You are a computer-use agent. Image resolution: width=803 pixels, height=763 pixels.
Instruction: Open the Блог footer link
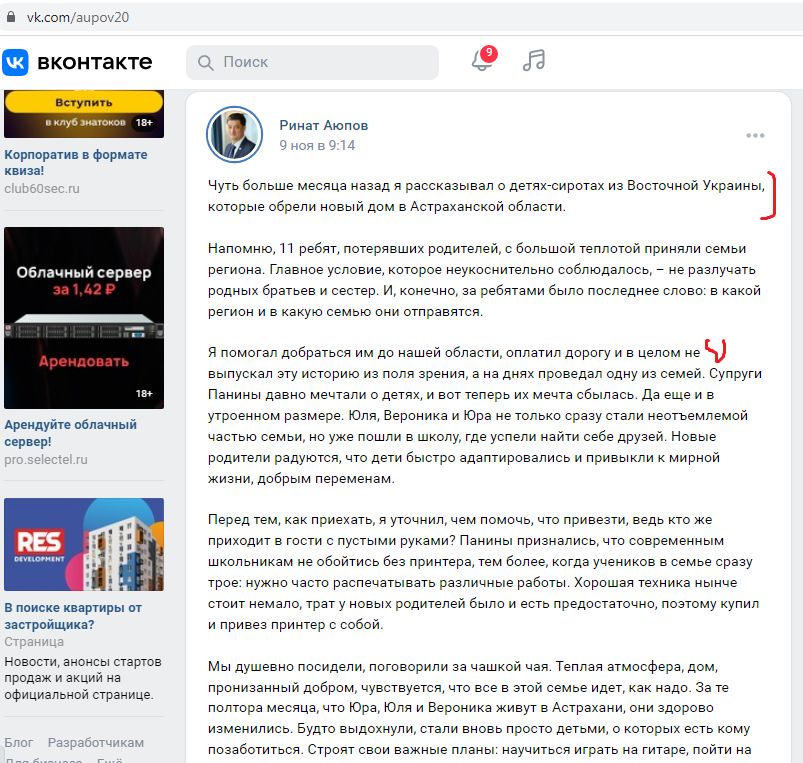[19, 743]
